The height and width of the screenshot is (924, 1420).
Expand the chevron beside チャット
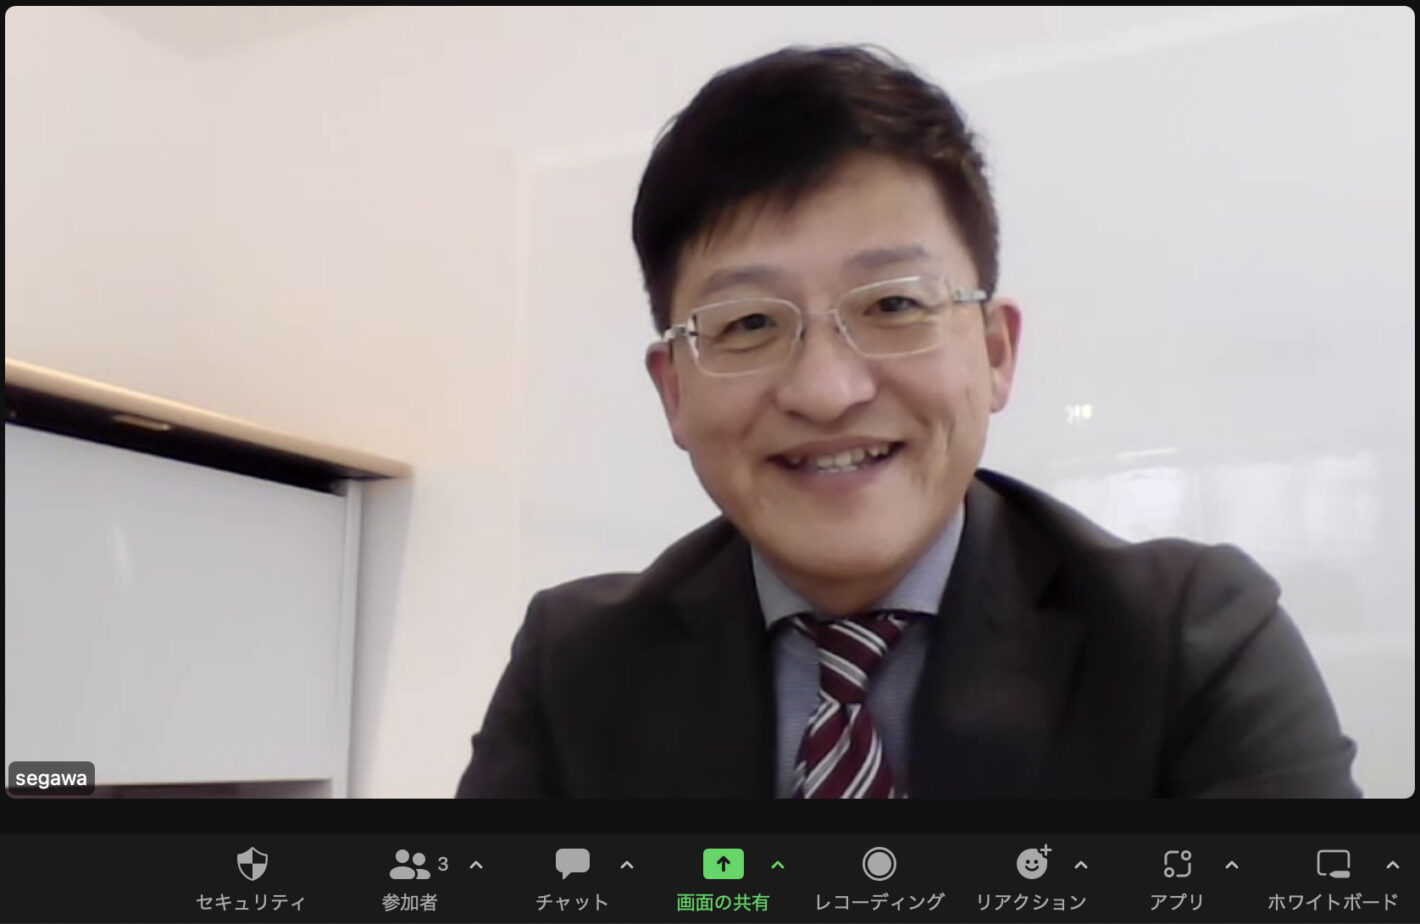[627, 865]
